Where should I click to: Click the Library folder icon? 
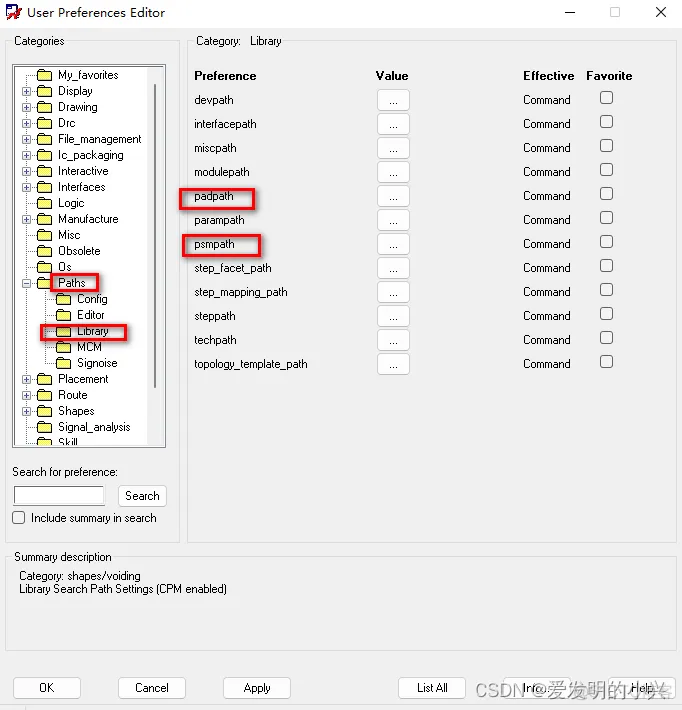[x=63, y=331]
